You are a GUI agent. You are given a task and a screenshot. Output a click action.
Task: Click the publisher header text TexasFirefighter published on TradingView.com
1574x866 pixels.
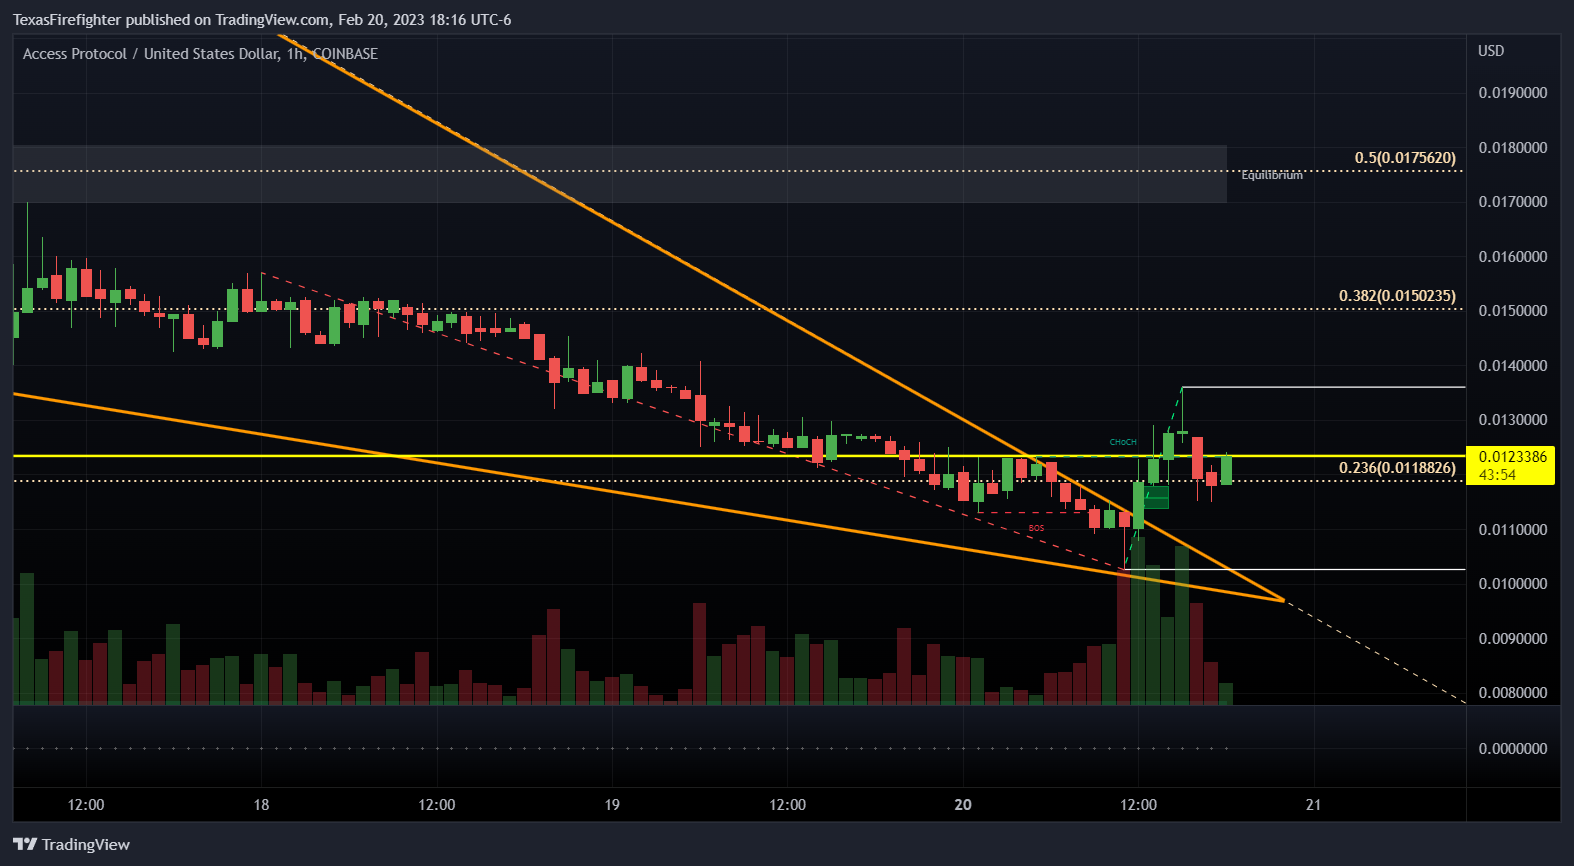click(172, 20)
